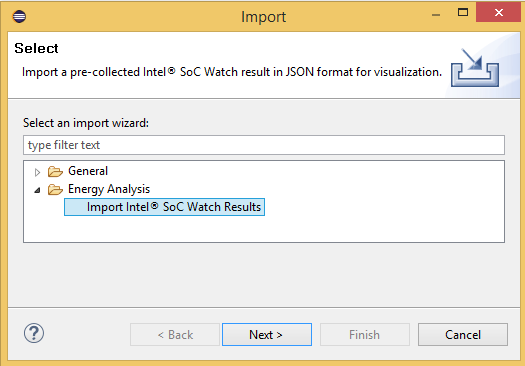Expand the General tree category

tap(37, 172)
